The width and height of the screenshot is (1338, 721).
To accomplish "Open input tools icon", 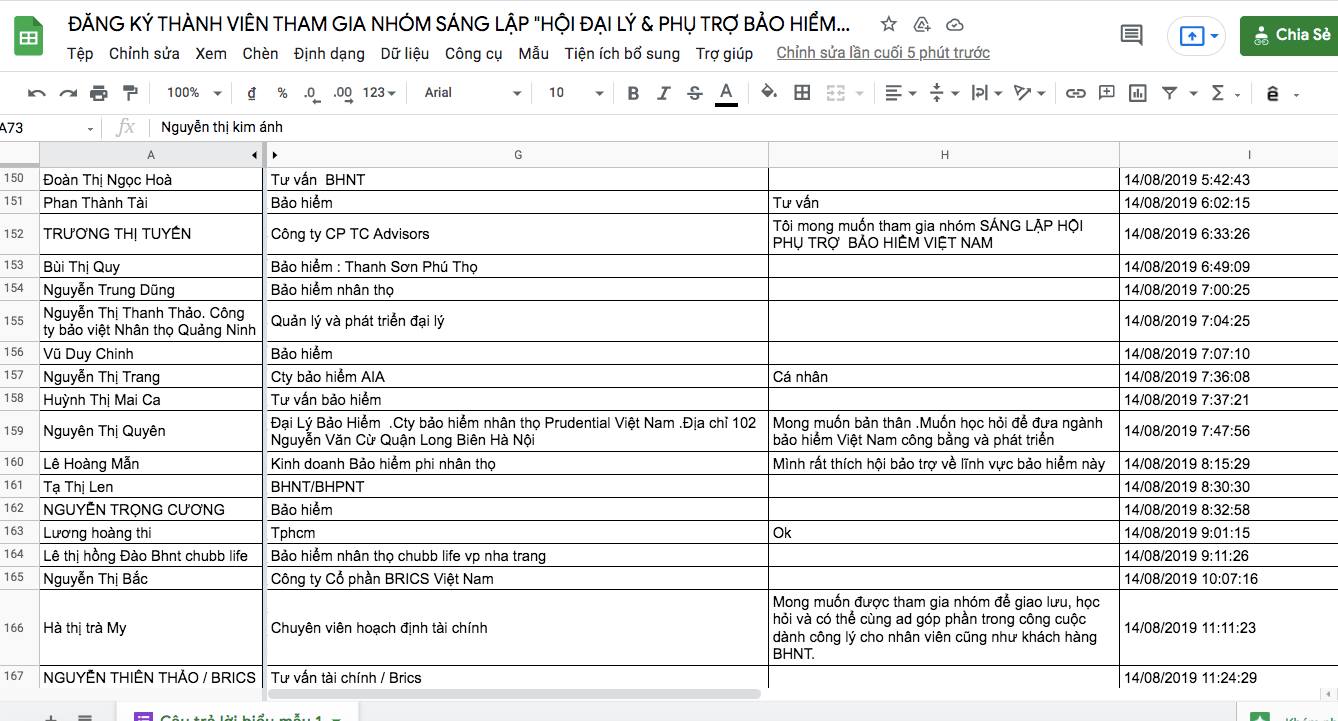I will click(x=1273, y=93).
